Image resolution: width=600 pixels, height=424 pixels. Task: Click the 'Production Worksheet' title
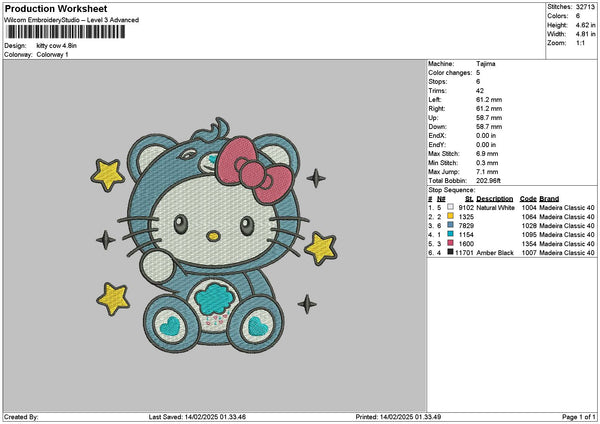tap(56, 8)
